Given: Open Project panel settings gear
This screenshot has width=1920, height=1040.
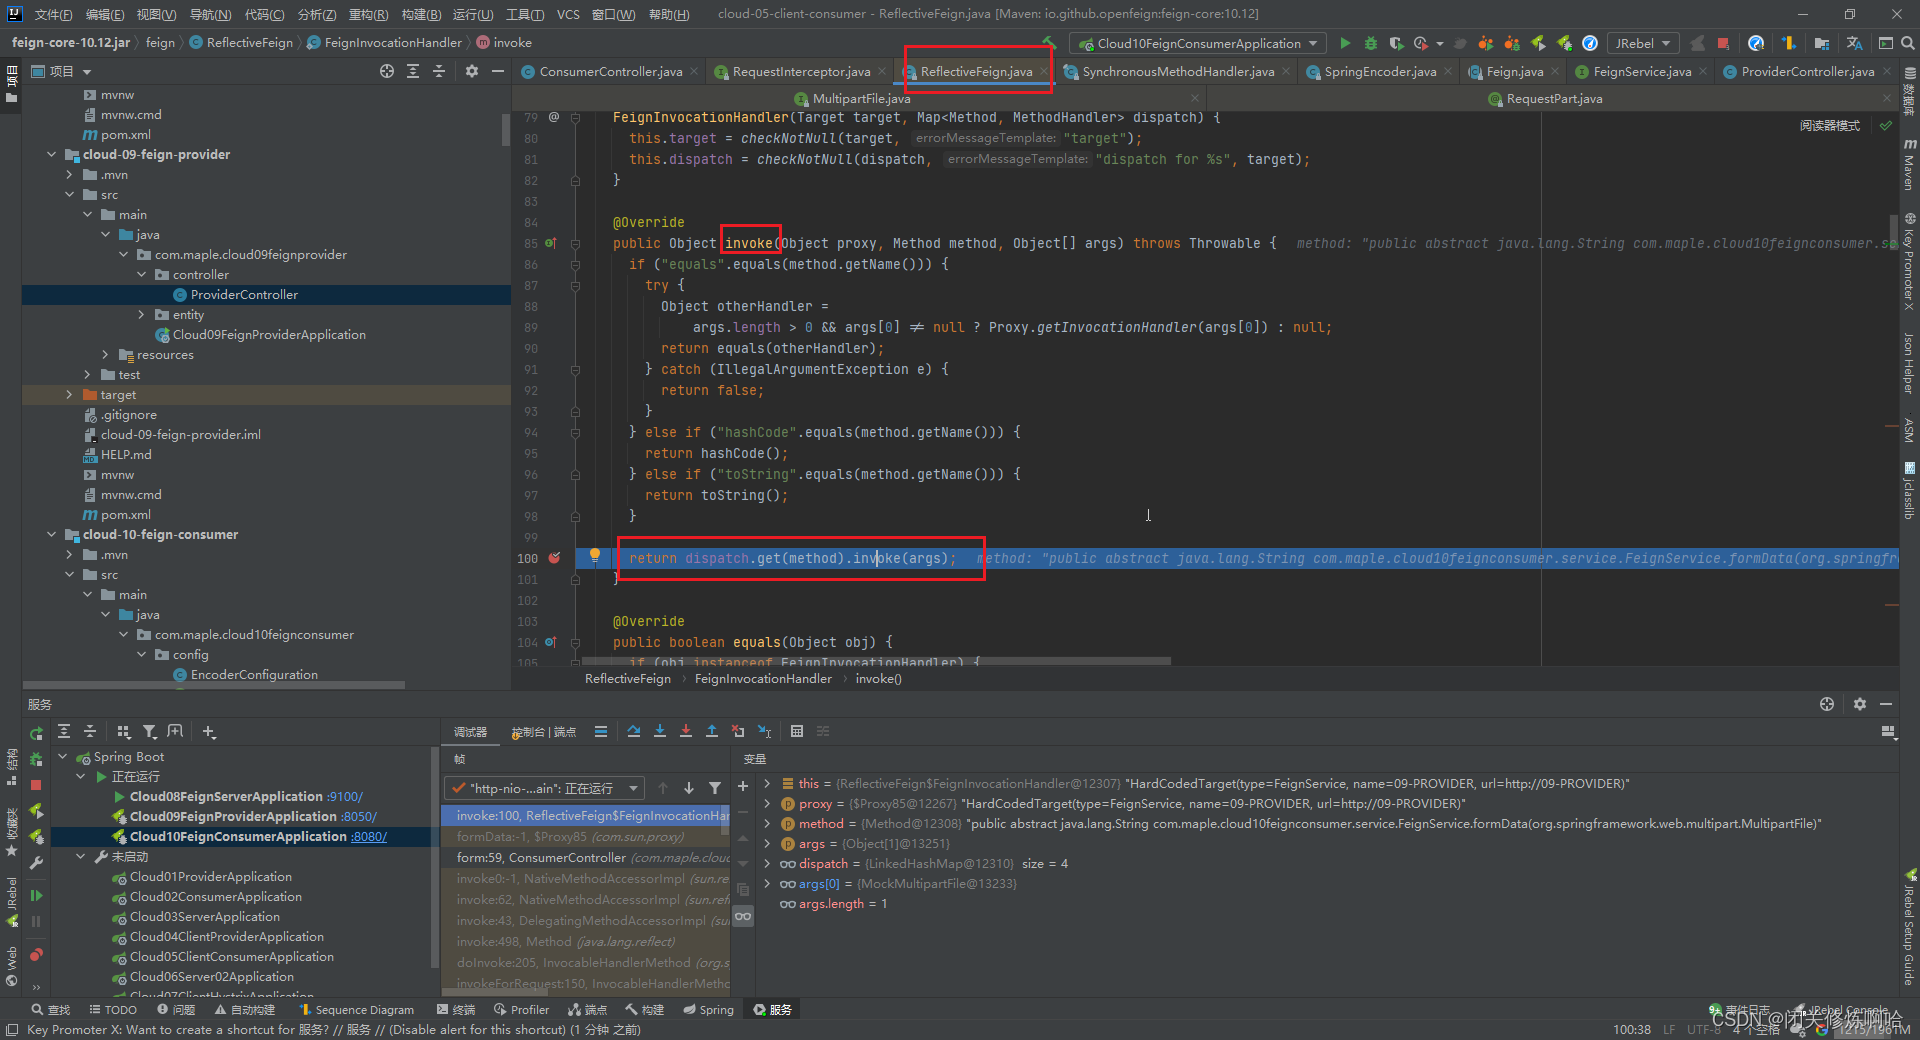Looking at the screenshot, I should 472,71.
